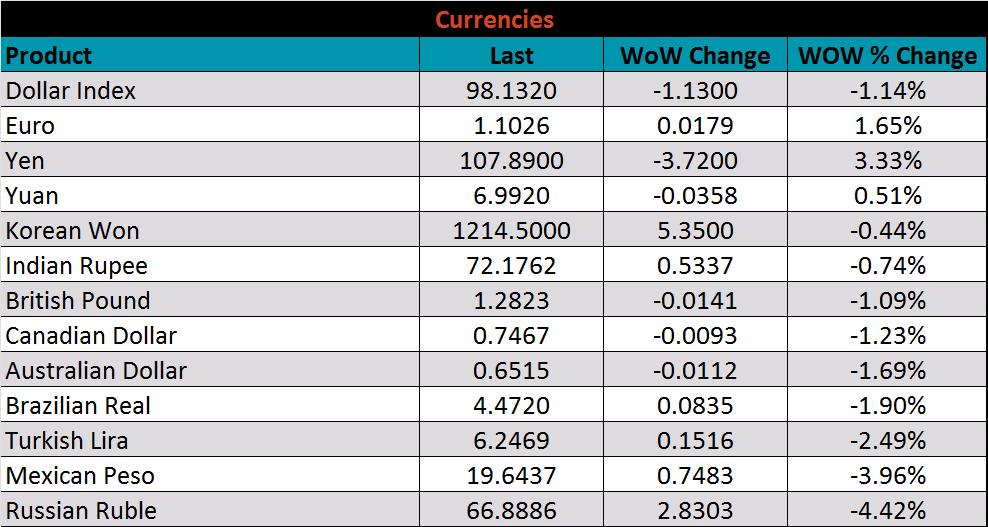Click the Dollar Index last value 98.1320
The height and width of the screenshot is (527, 988).
[x=511, y=91]
